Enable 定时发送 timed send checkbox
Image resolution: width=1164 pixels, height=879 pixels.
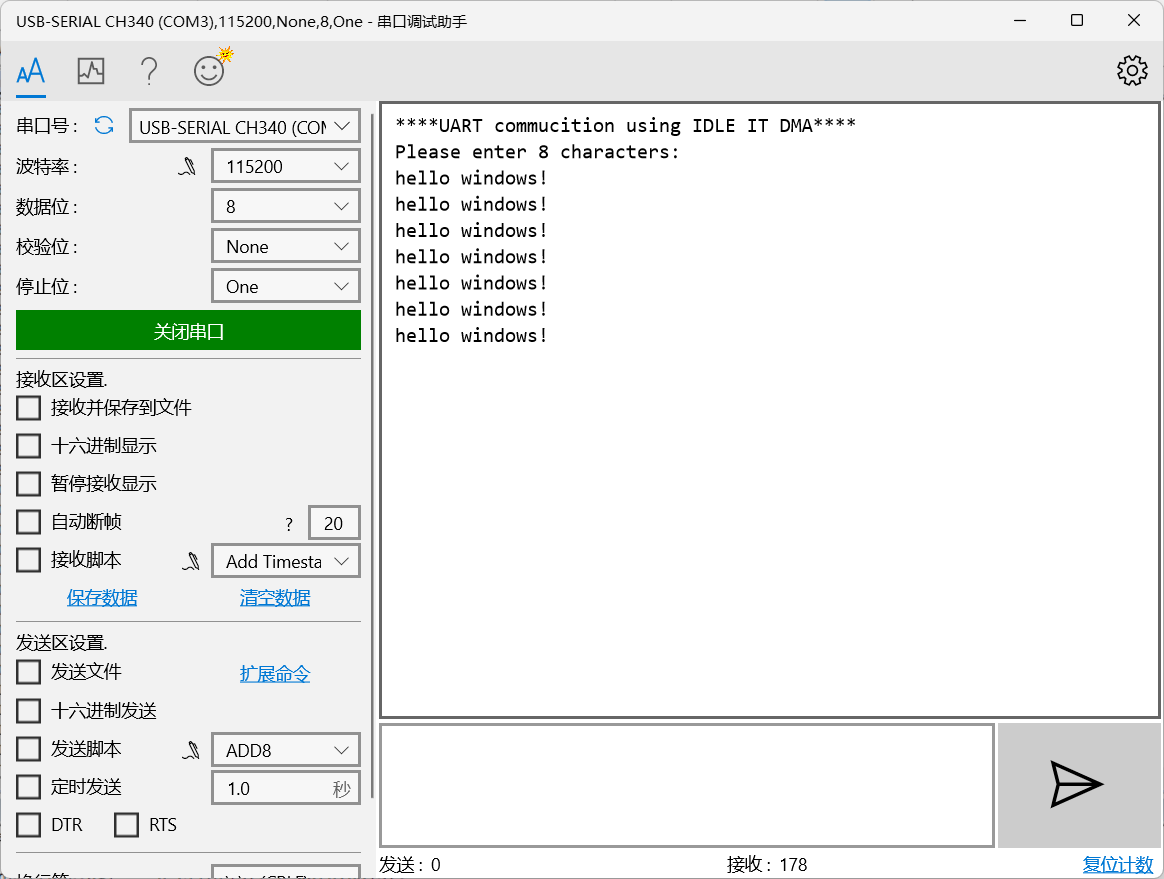(x=28, y=786)
